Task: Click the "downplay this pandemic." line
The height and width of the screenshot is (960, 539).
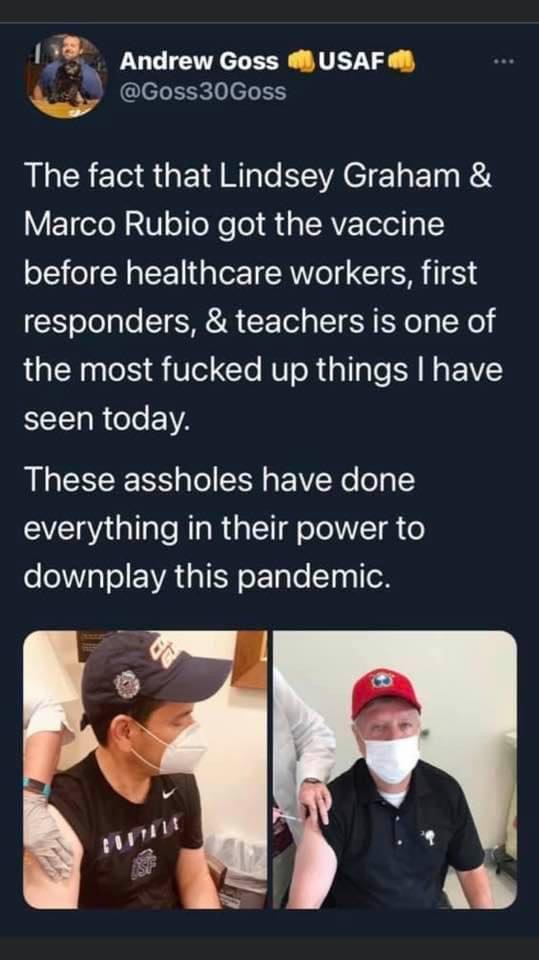Action: click(x=207, y=576)
